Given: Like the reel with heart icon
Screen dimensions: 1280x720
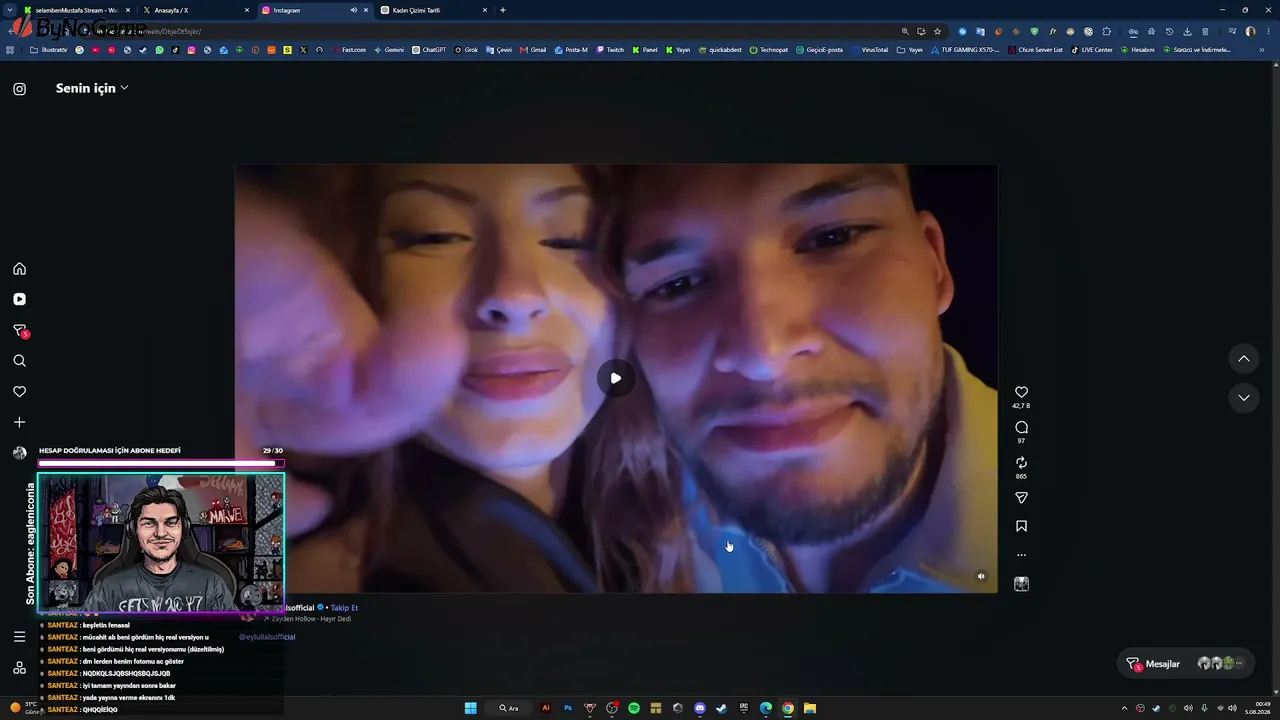Looking at the screenshot, I should 1021,392.
